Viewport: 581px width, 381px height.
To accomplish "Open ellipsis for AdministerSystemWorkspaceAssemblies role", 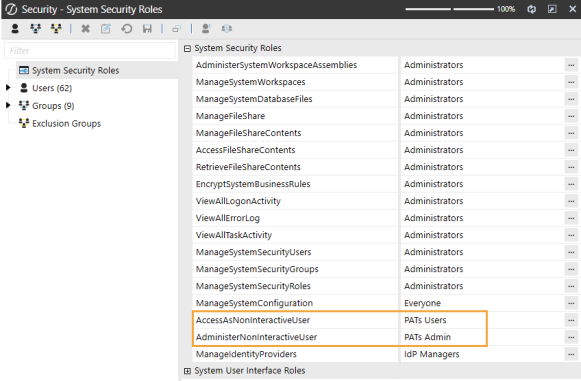I will (571, 65).
